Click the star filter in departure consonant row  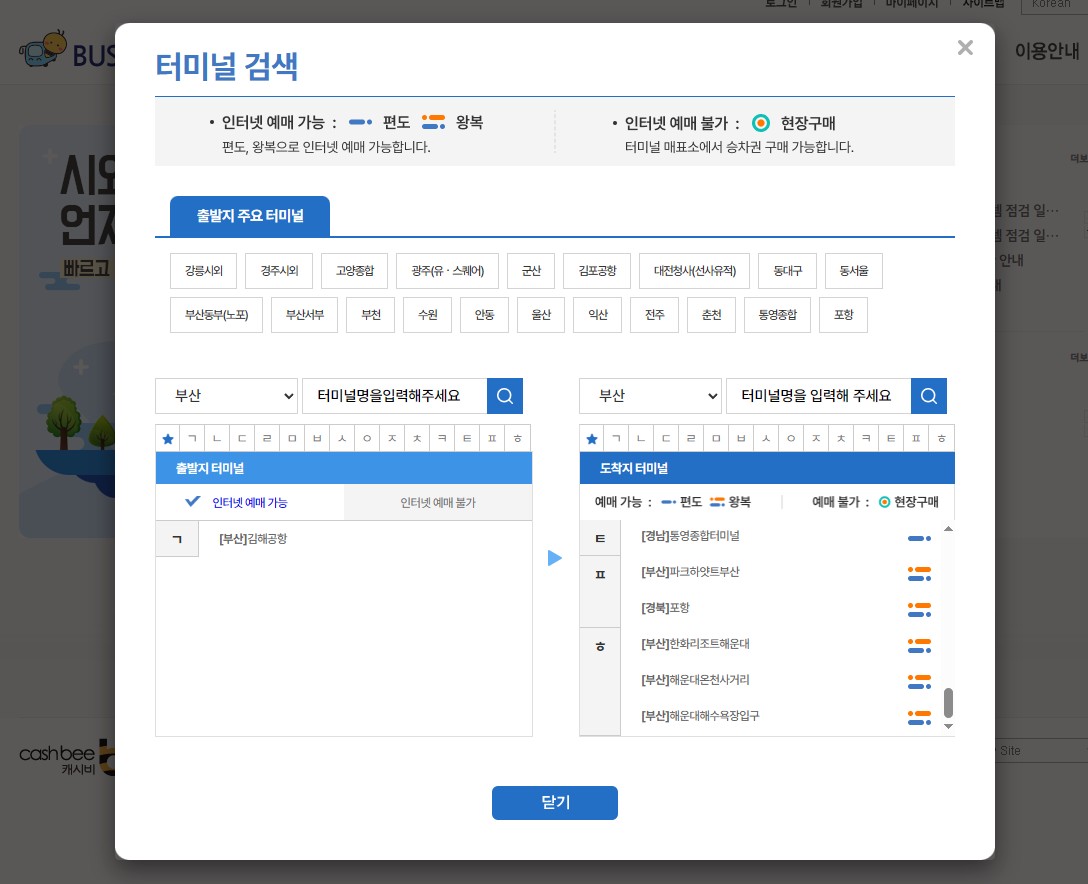tap(168, 439)
